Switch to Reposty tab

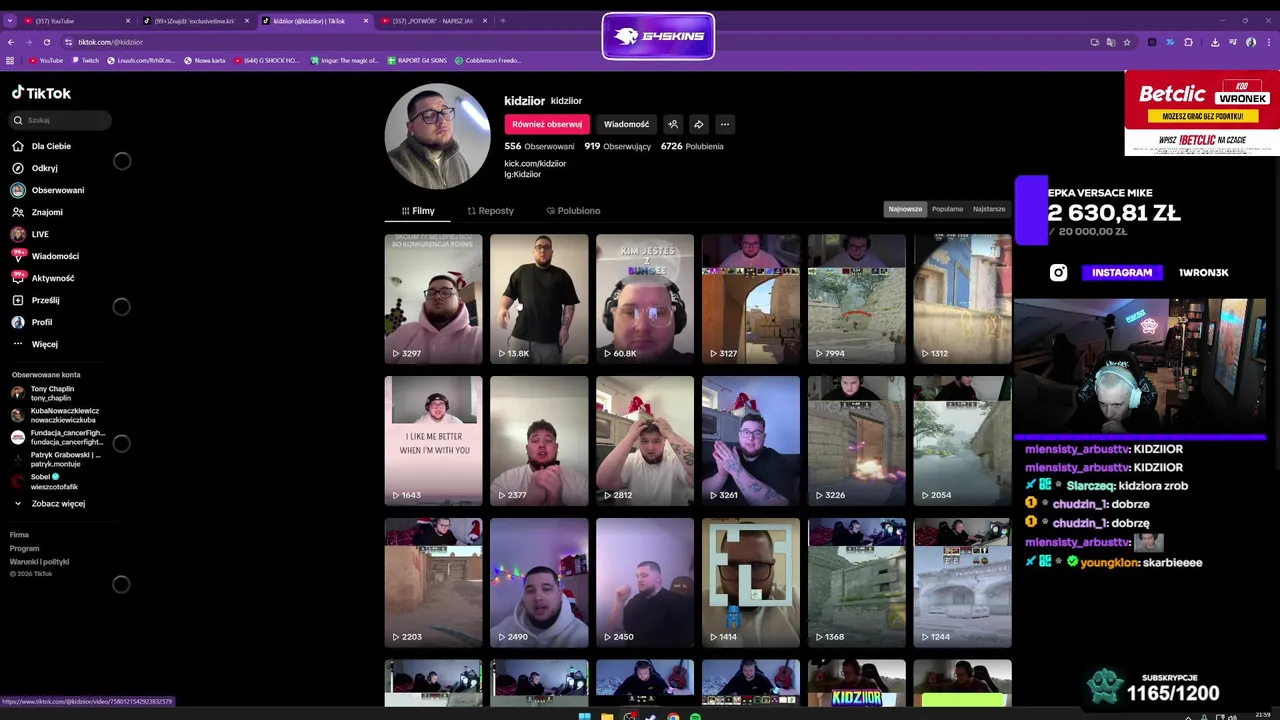coord(490,211)
